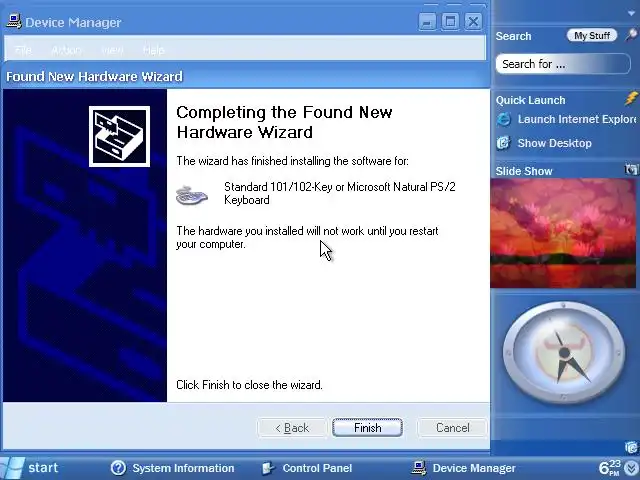The height and width of the screenshot is (480, 640).
Task: Click the My Stuff search scope button
Action: pos(591,36)
